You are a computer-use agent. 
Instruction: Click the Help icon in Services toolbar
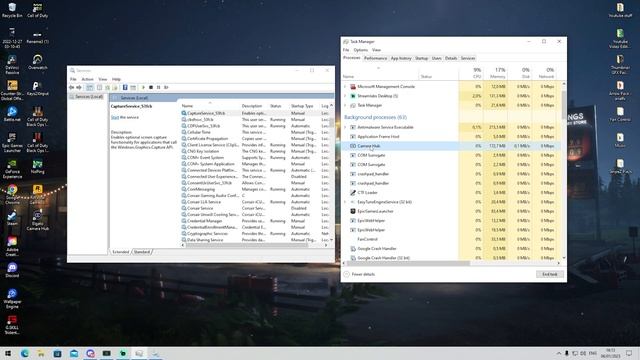point(125,87)
